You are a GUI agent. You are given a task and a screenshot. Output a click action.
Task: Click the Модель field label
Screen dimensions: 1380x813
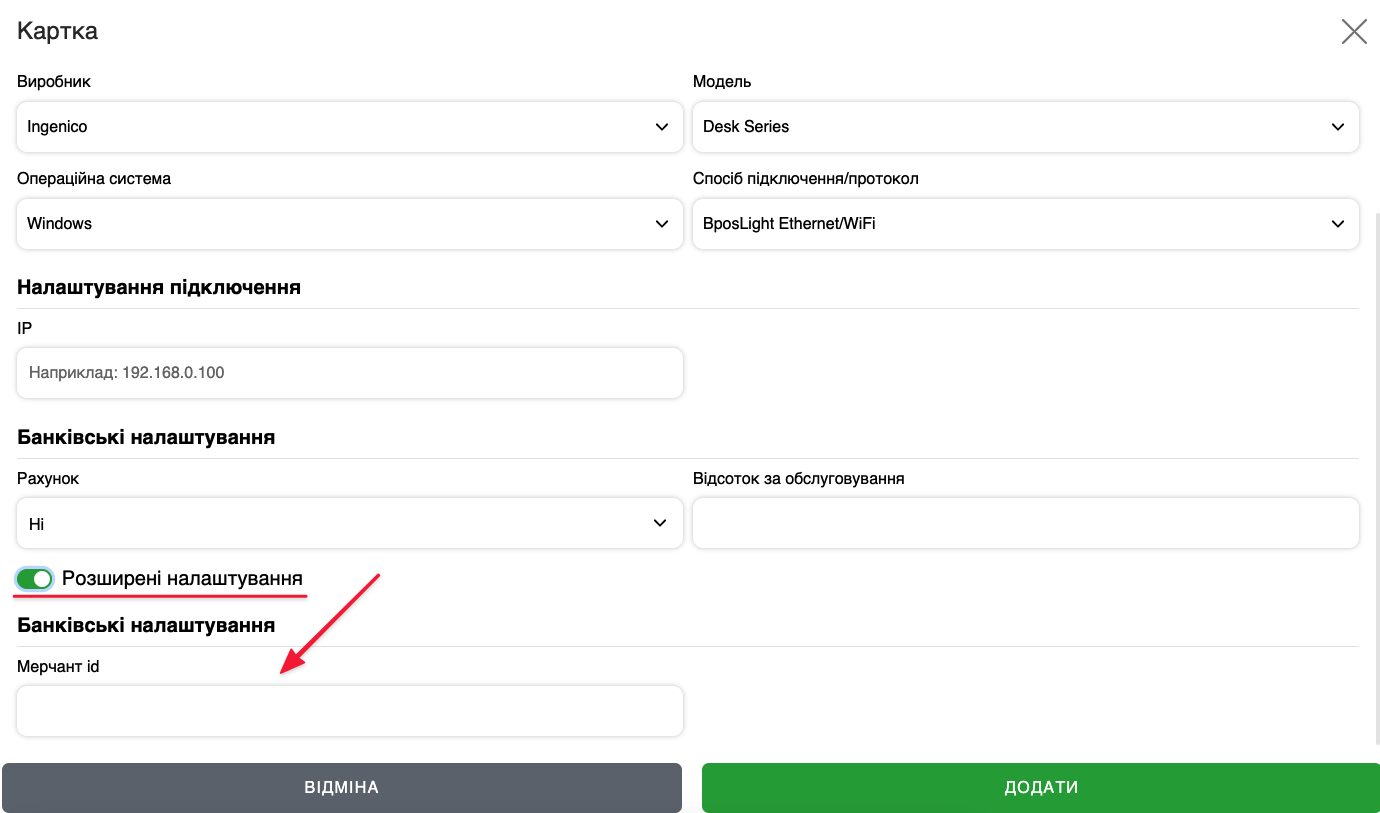coord(722,82)
